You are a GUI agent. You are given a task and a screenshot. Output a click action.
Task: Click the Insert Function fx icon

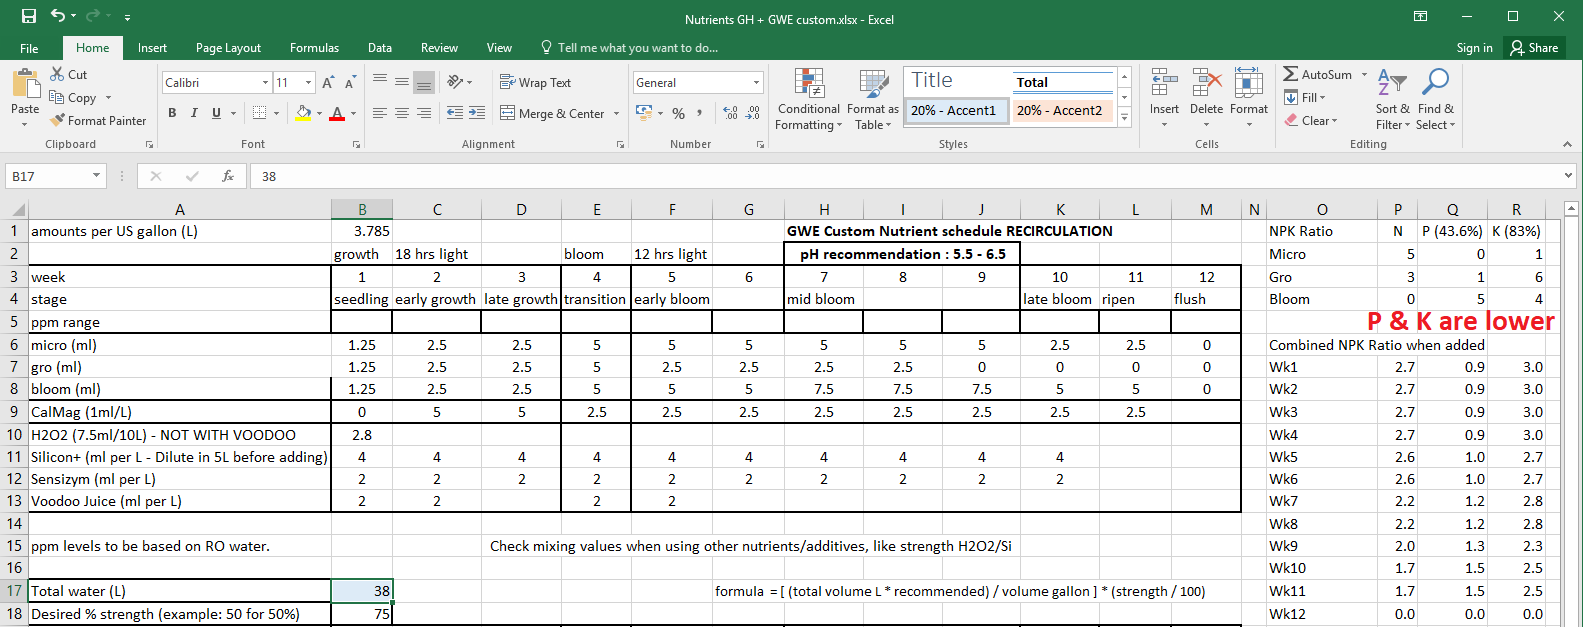point(228,176)
